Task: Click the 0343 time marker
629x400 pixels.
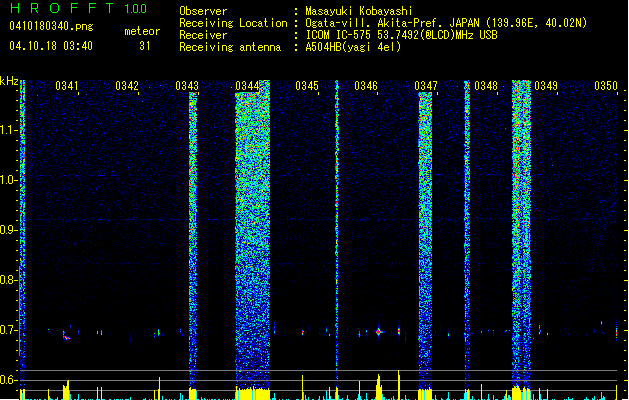Action: pos(187,86)
